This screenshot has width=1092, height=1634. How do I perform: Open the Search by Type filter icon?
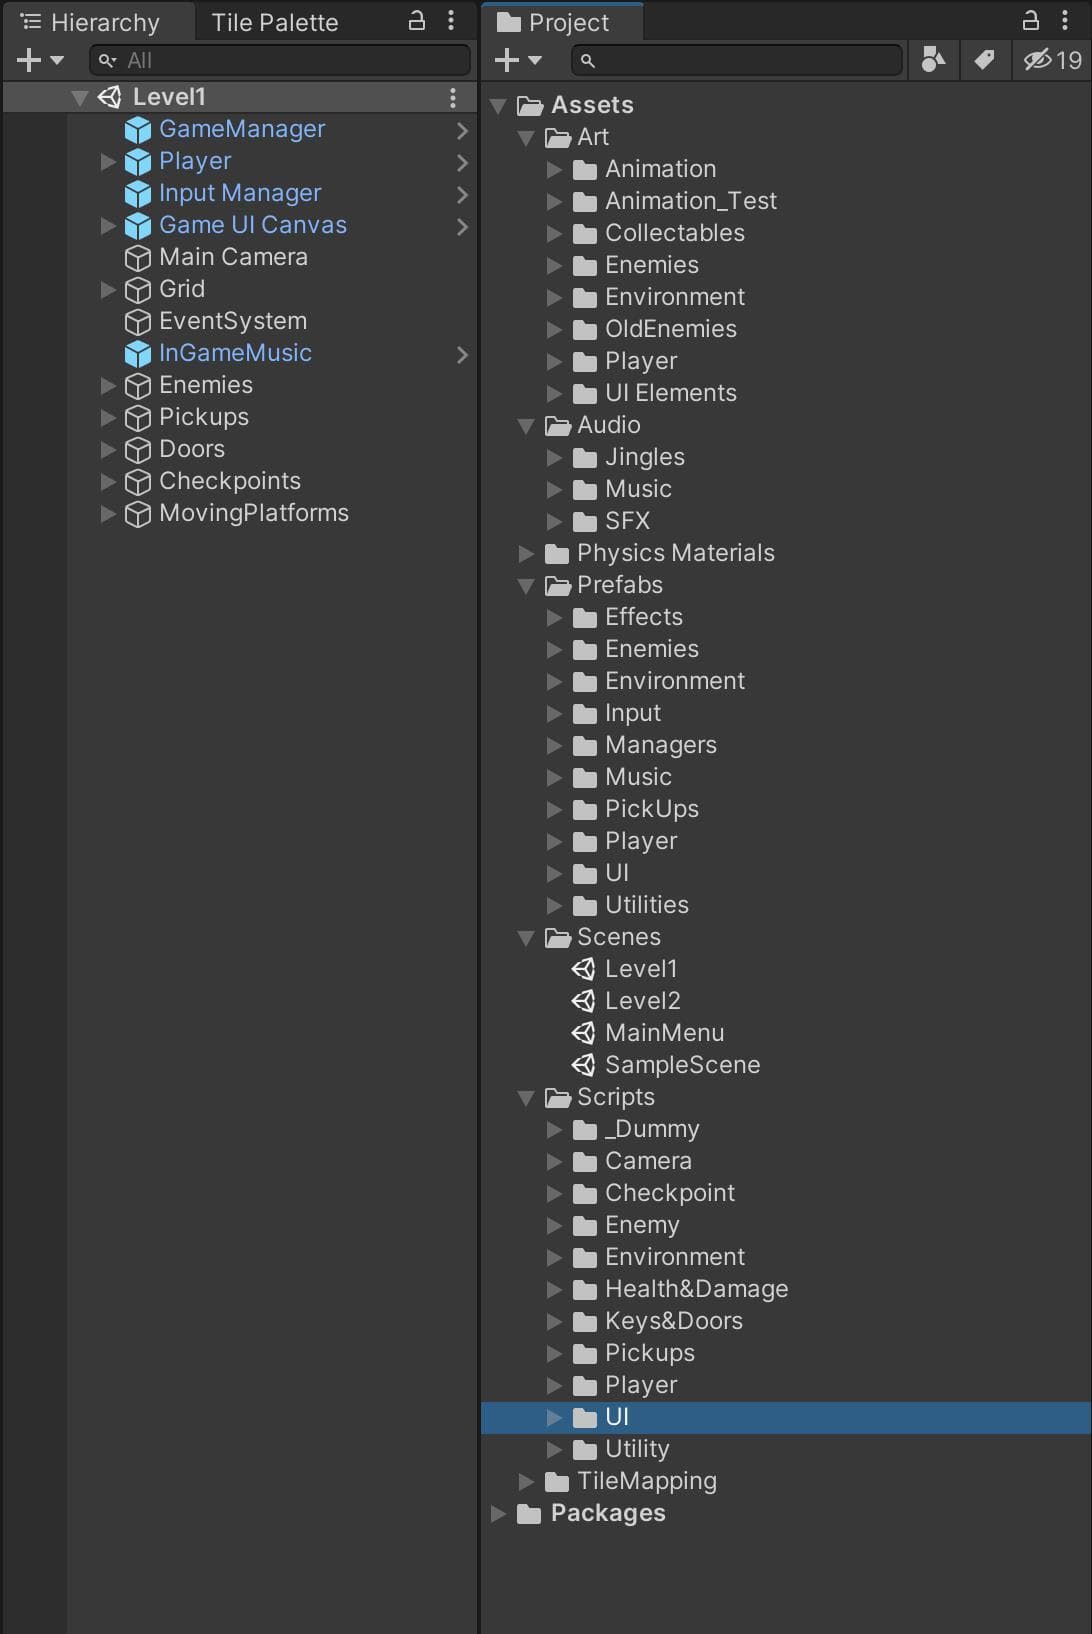933,61
